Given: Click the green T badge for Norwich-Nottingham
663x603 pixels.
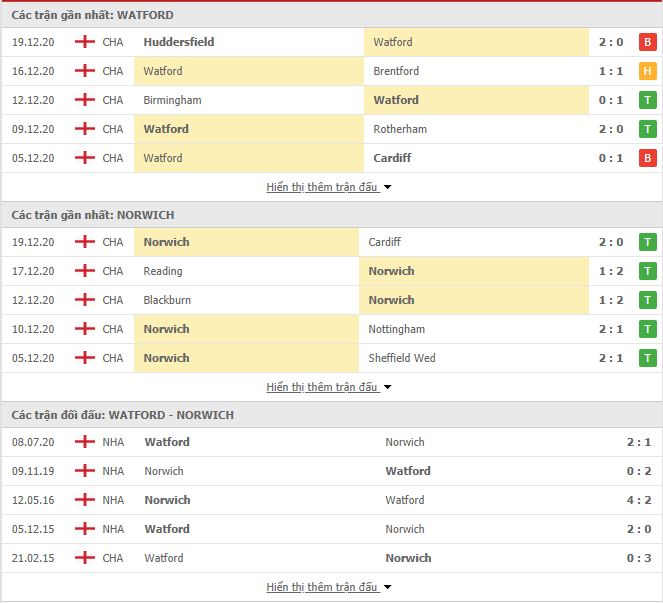Looking at the screenshot, I should point(647,329).
